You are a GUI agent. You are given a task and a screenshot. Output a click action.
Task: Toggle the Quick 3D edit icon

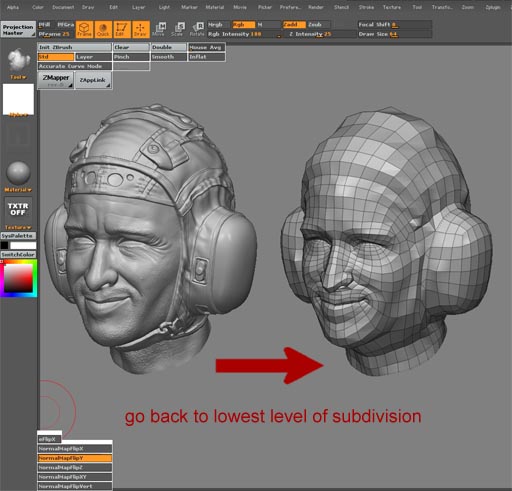(x=103, y=29)
